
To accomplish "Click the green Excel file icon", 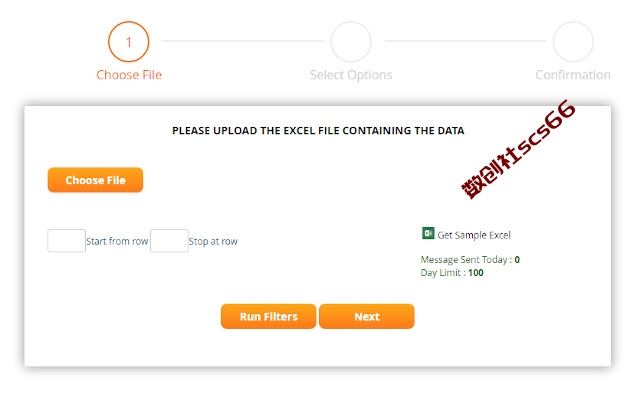I will point(428,233).
